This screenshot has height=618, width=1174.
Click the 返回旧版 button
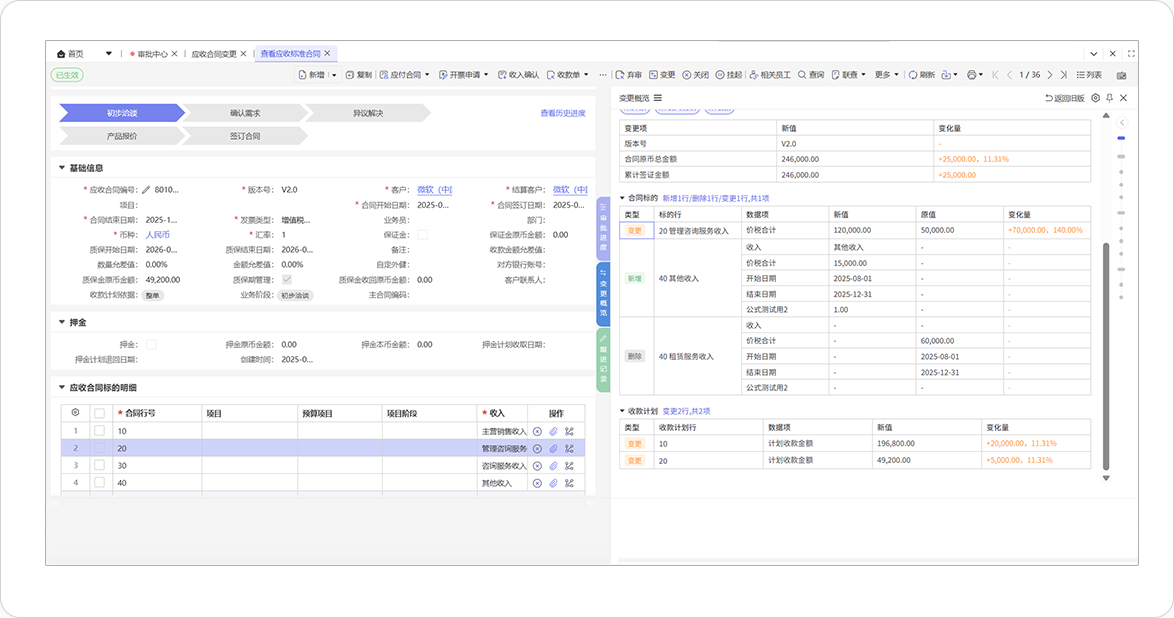1065,98
